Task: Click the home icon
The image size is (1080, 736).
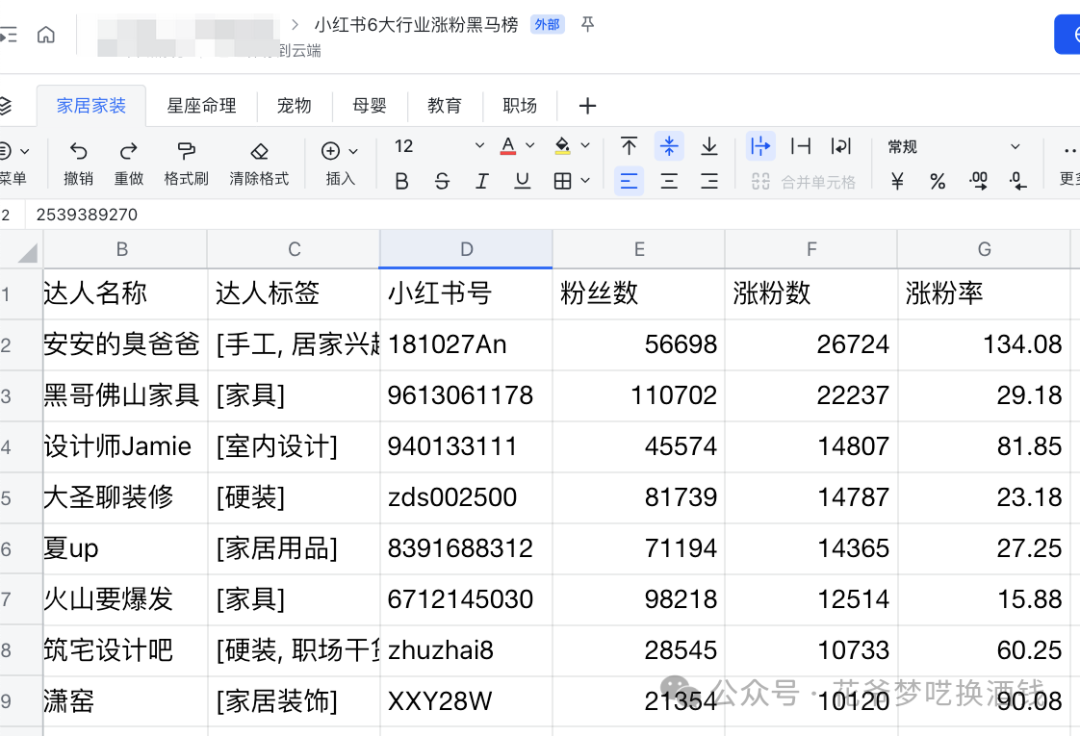Action: pyautogui.click(x=46, y=34)
